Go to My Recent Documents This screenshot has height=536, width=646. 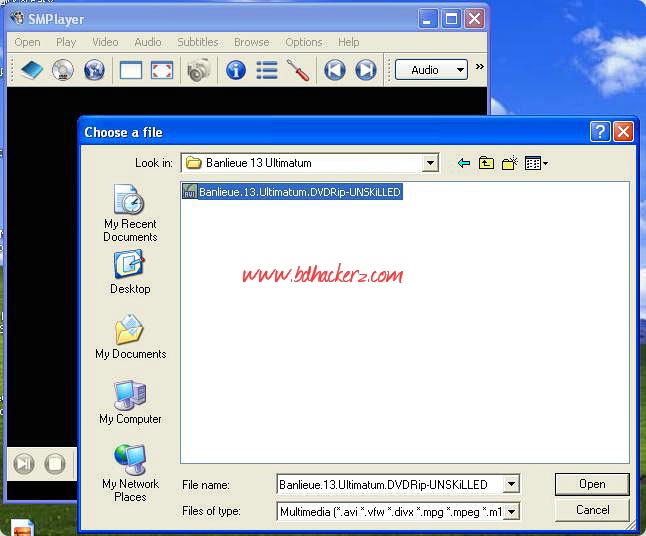tap(130, 213)
